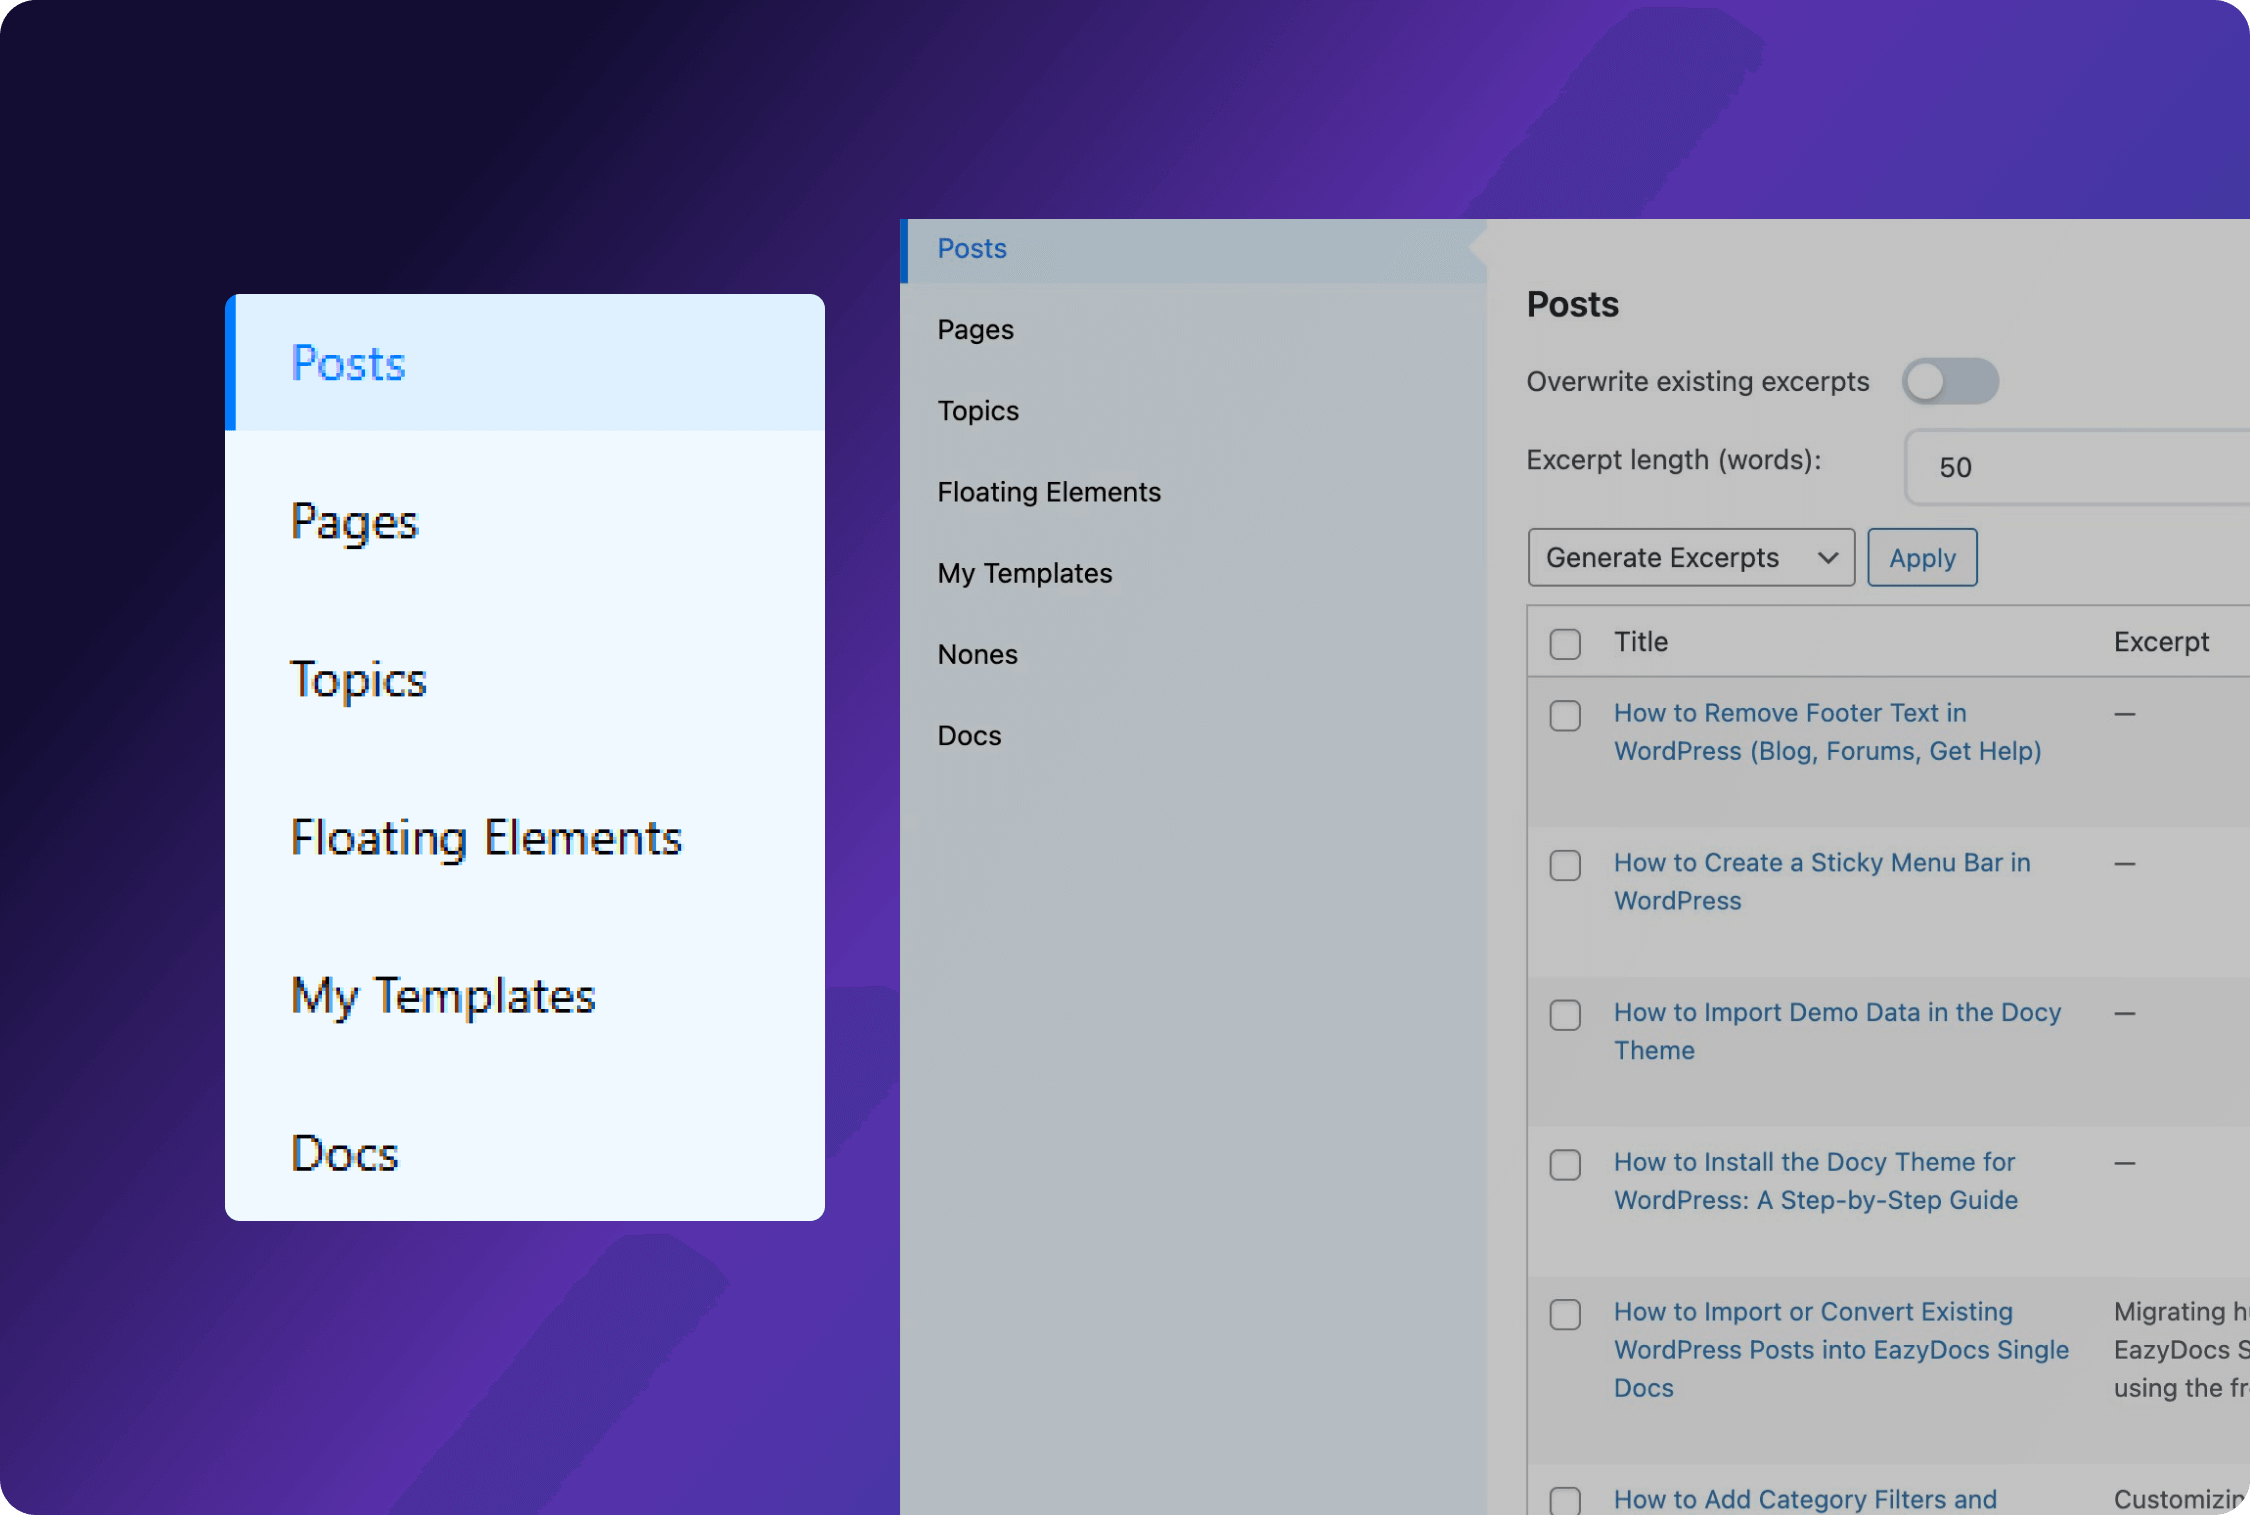Image resolution: width=2250 pixels, height=1515 pixels.
Task: Choose My Templates in enlarged menu panel
Action: (x=442, y=996)
